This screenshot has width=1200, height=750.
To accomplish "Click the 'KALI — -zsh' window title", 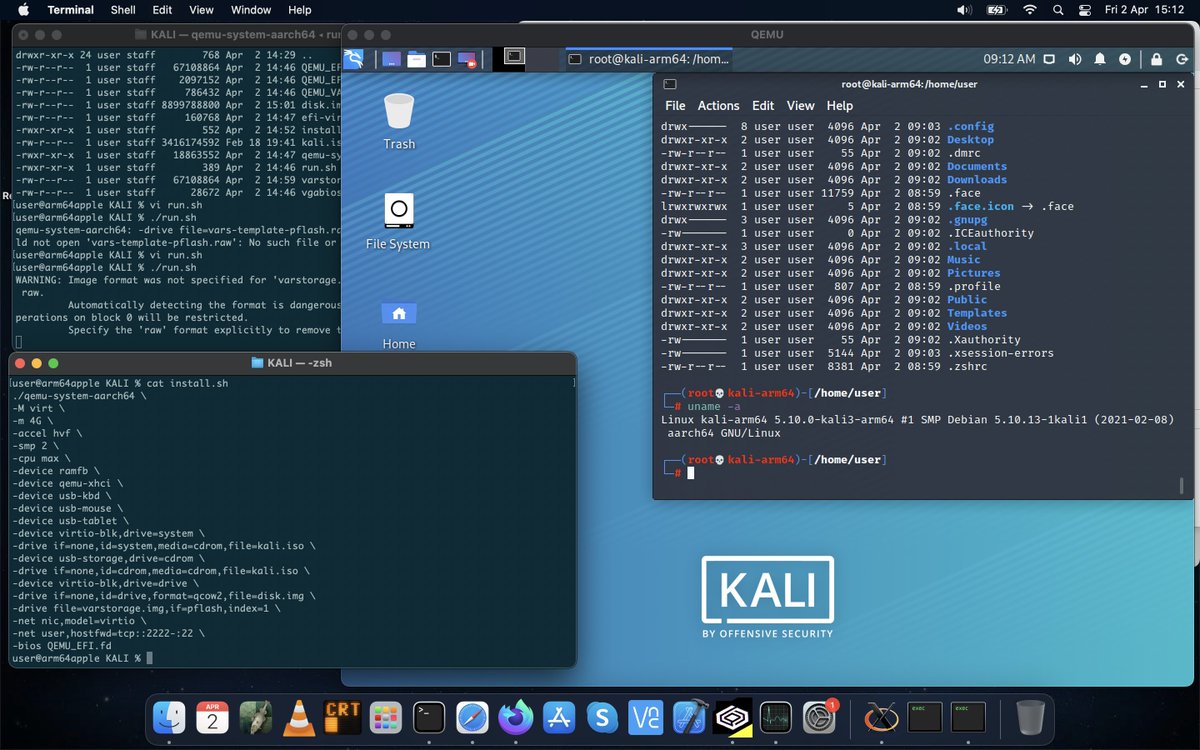I will point(301,362).
